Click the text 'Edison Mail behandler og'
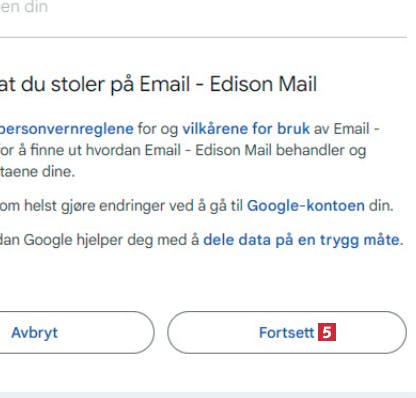Image resolution: width=416 pixels, height=398 pixels. pos(281,150)
